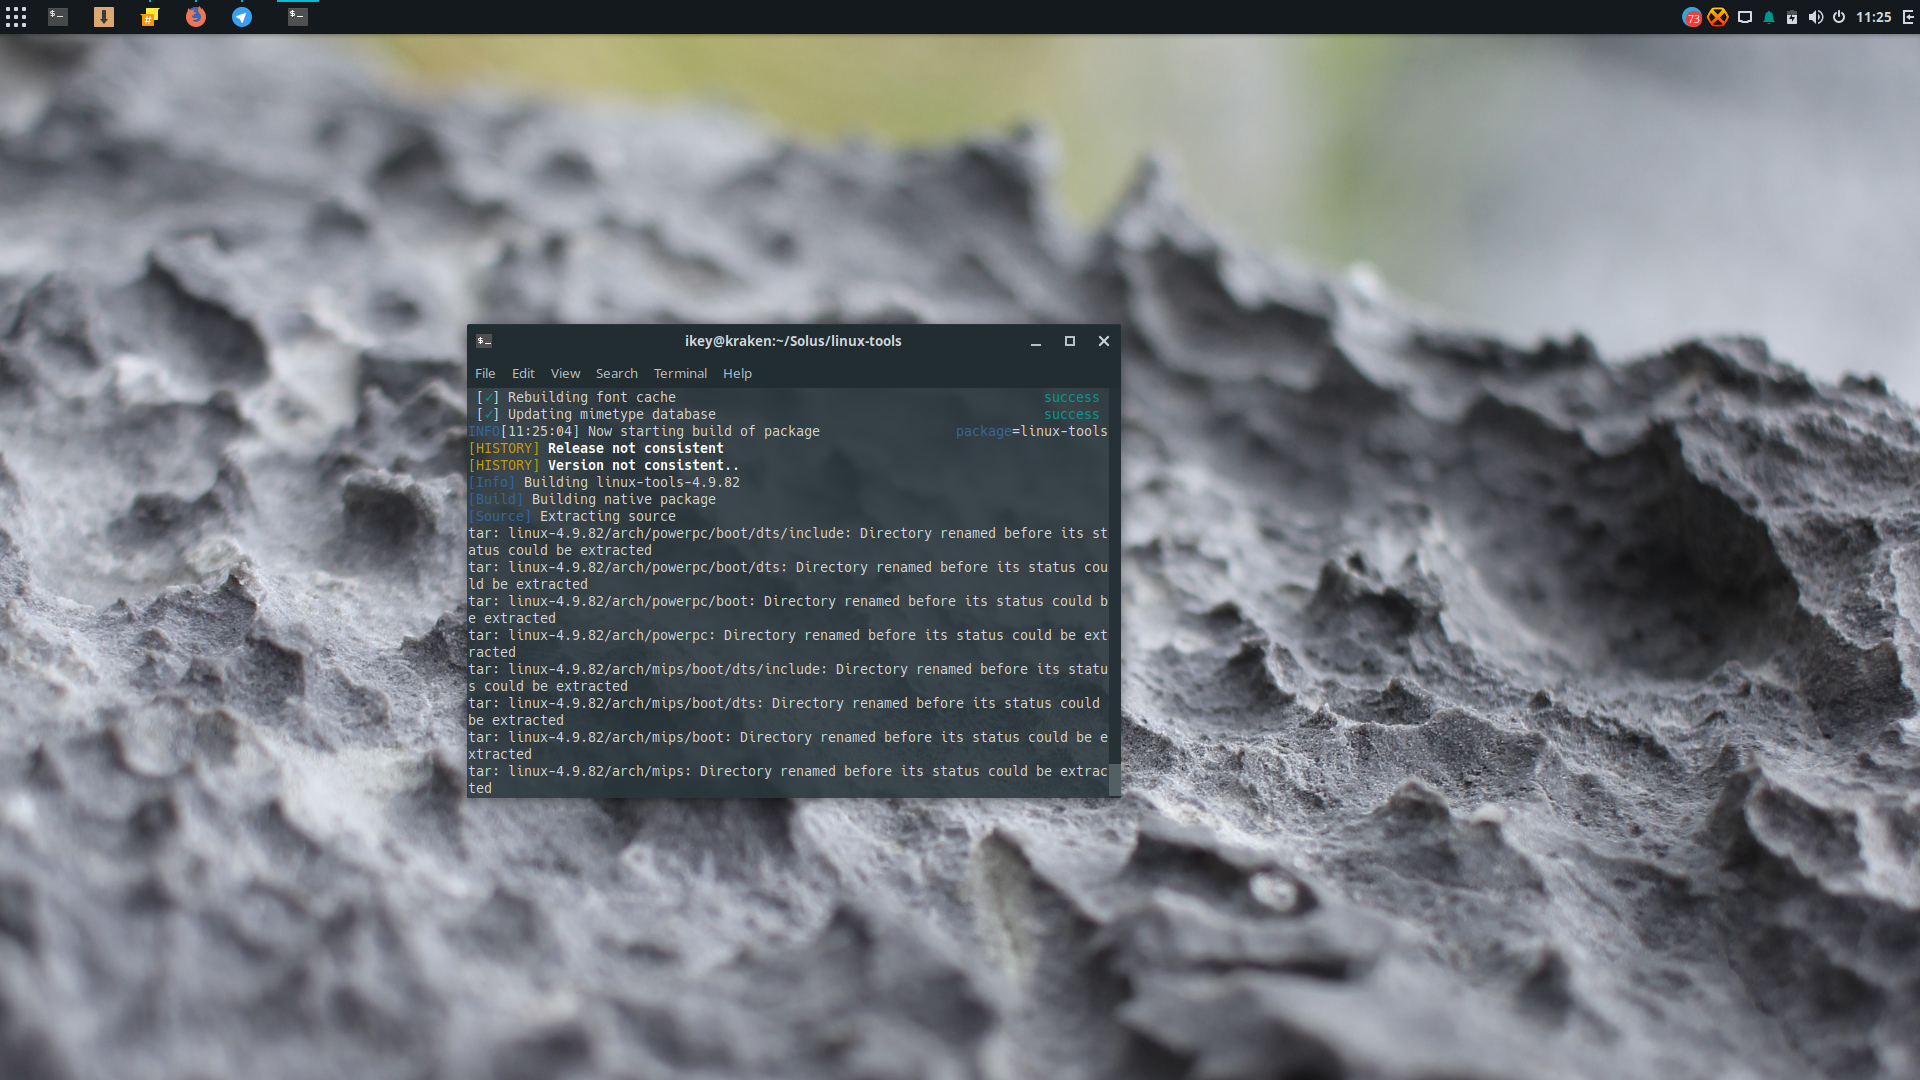The height and width of the screenshot is (1080, 1920).
Task: Maximize the linux-tools terminal window
Action: pos(1070,341)
